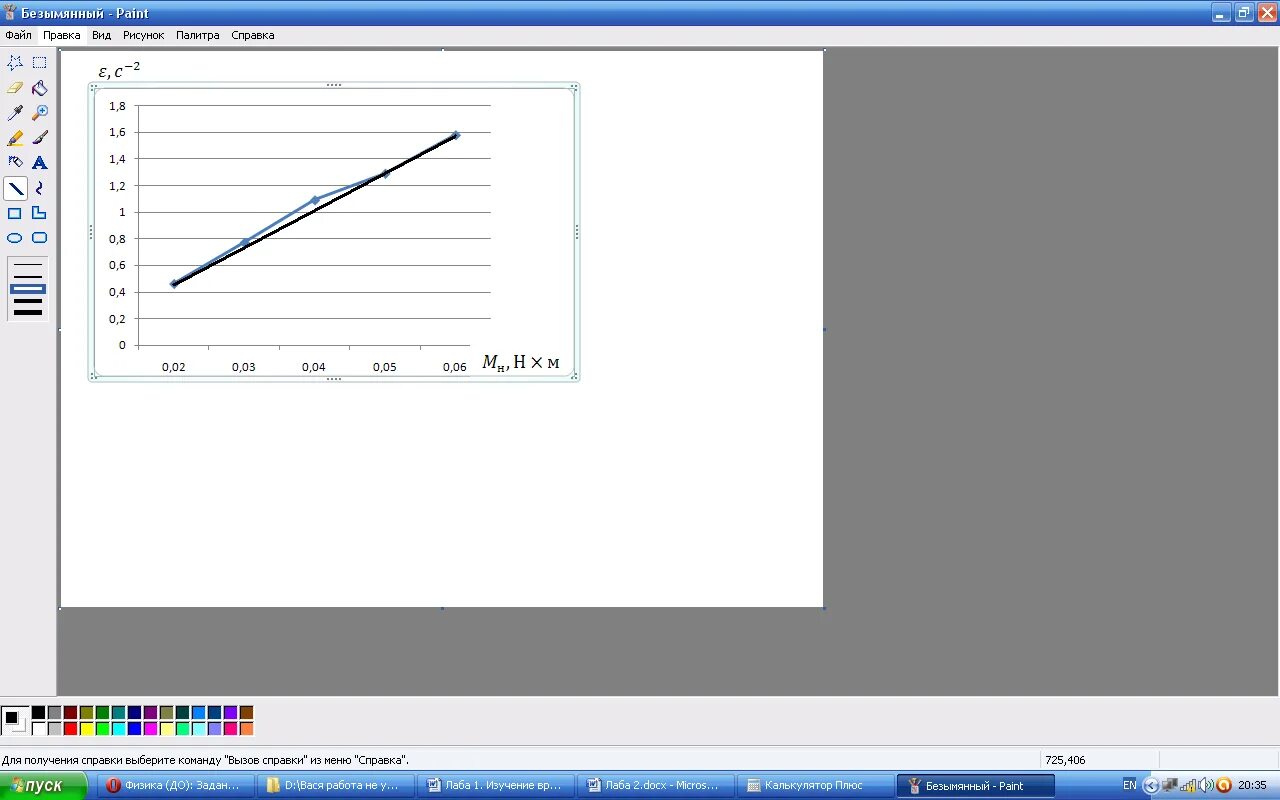Switch to the Pencil tool

tap(15, 138)
